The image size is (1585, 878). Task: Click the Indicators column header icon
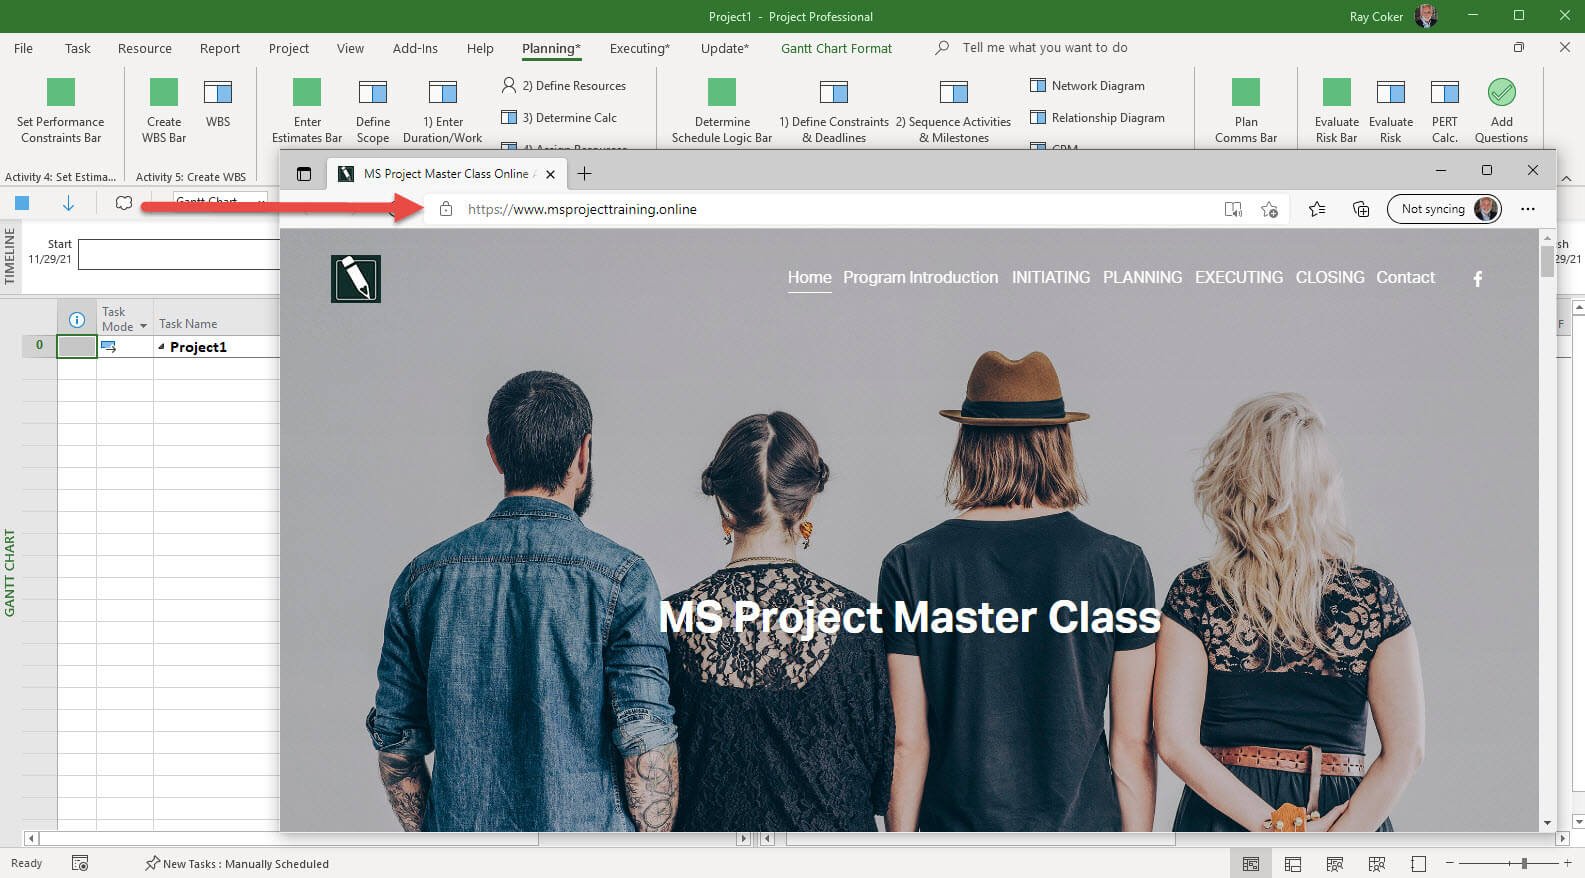tap(76, 320)
